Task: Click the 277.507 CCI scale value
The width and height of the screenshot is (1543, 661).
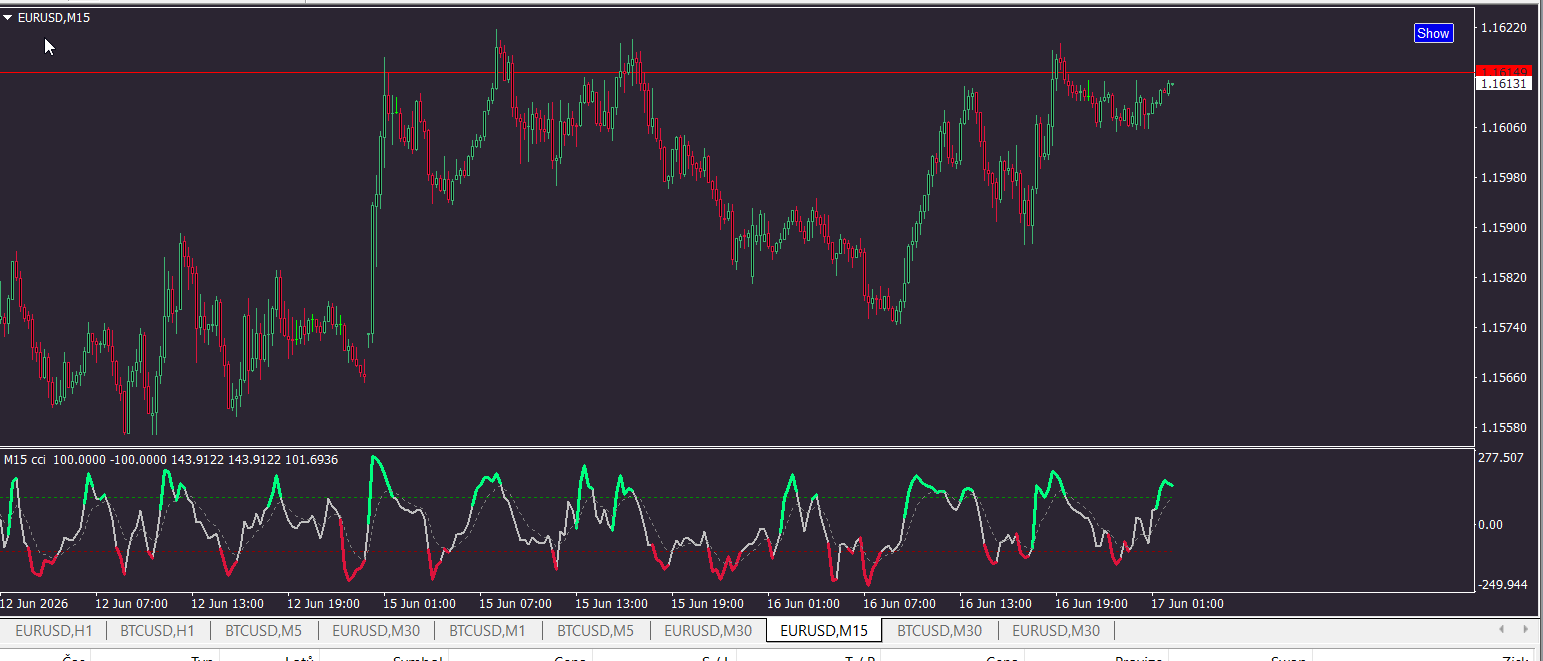Action: pos(1501,458)
